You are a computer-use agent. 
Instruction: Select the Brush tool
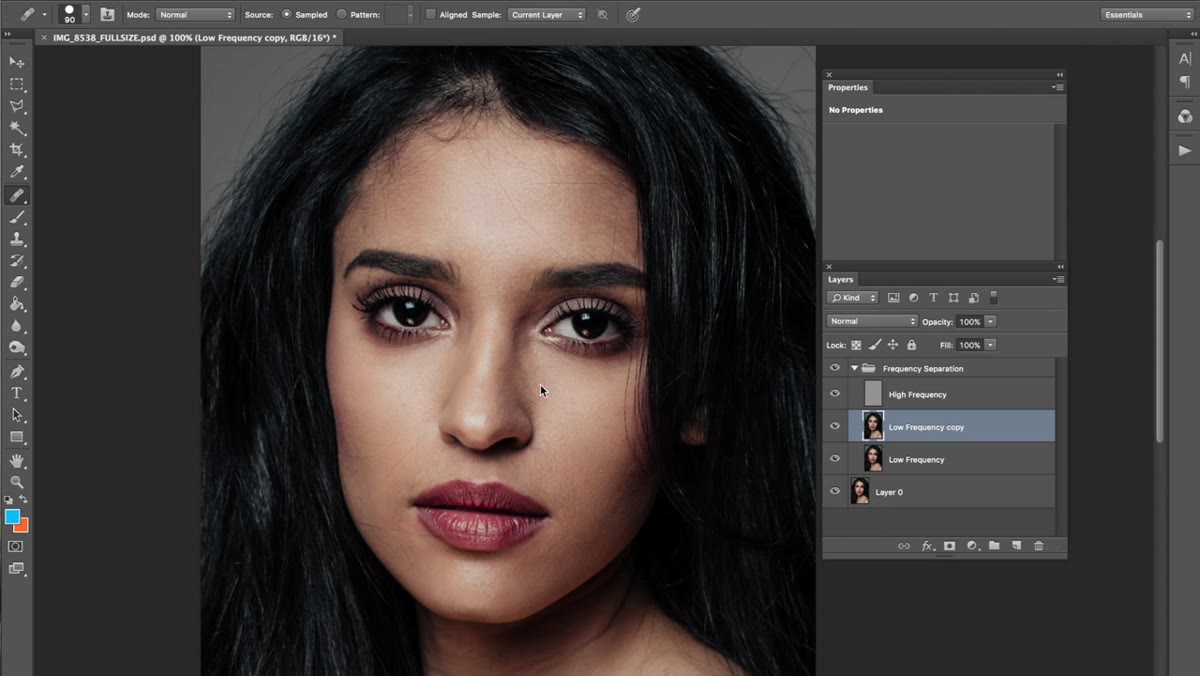[x=17, y=217]
